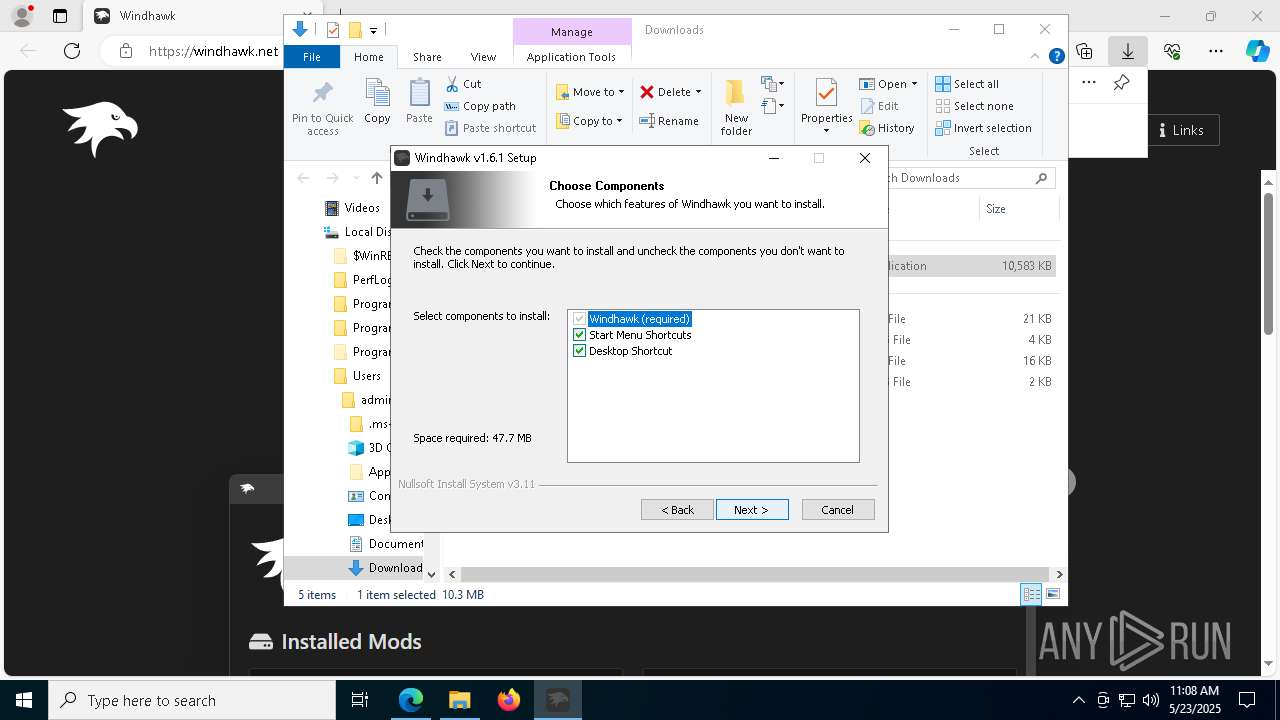Click Windows Start button
The image size is (1280, 720).
24,700
